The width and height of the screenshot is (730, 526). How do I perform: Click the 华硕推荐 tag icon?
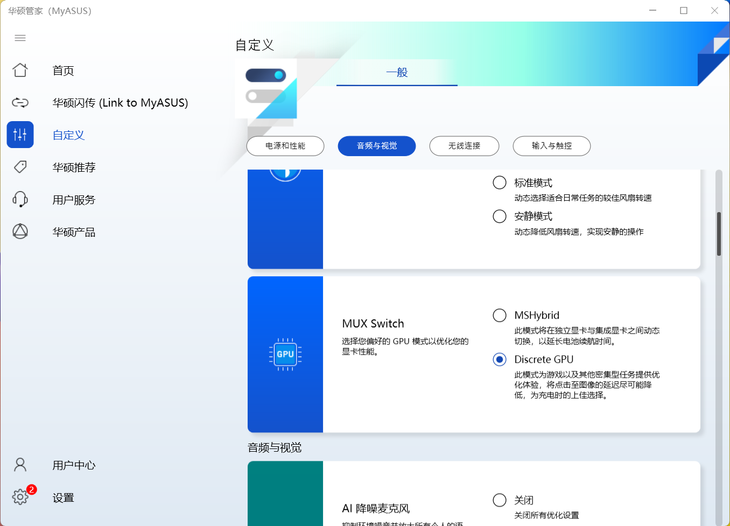pos(20,167)
